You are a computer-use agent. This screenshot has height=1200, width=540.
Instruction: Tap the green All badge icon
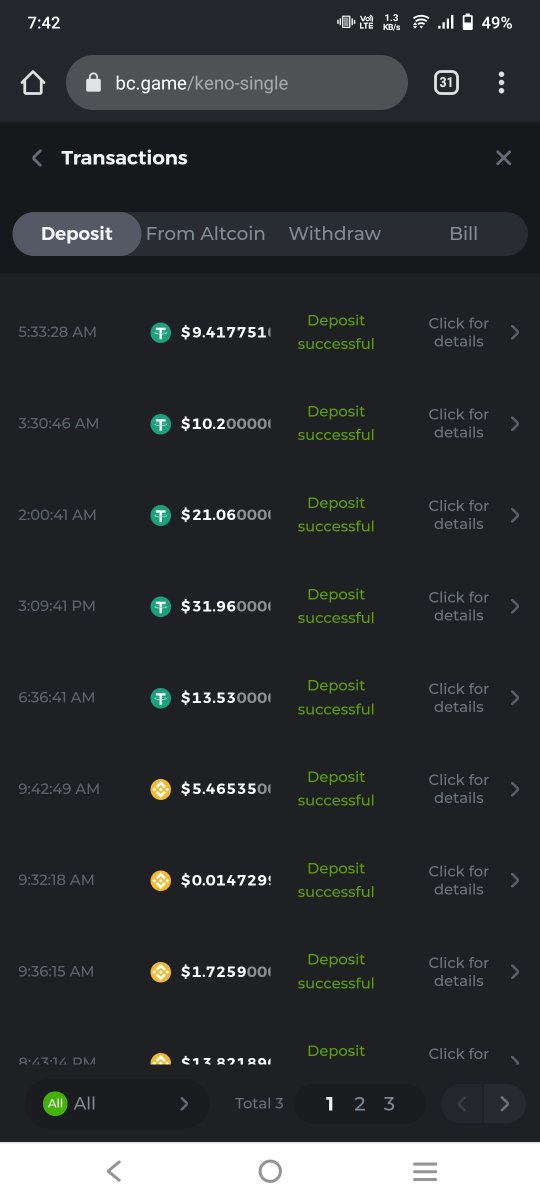[55, 1103]
